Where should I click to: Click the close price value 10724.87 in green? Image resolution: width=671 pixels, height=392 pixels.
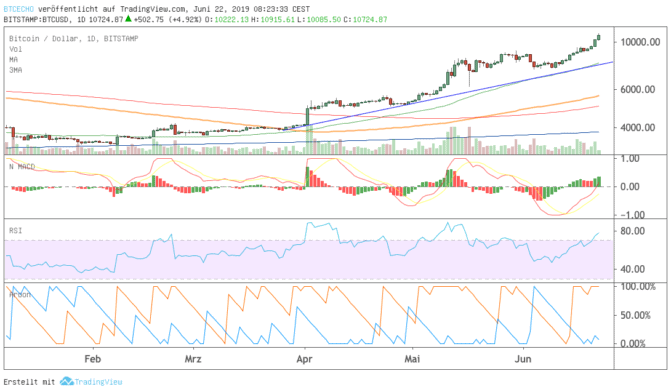pyautogui.click(x=370, y=20)
